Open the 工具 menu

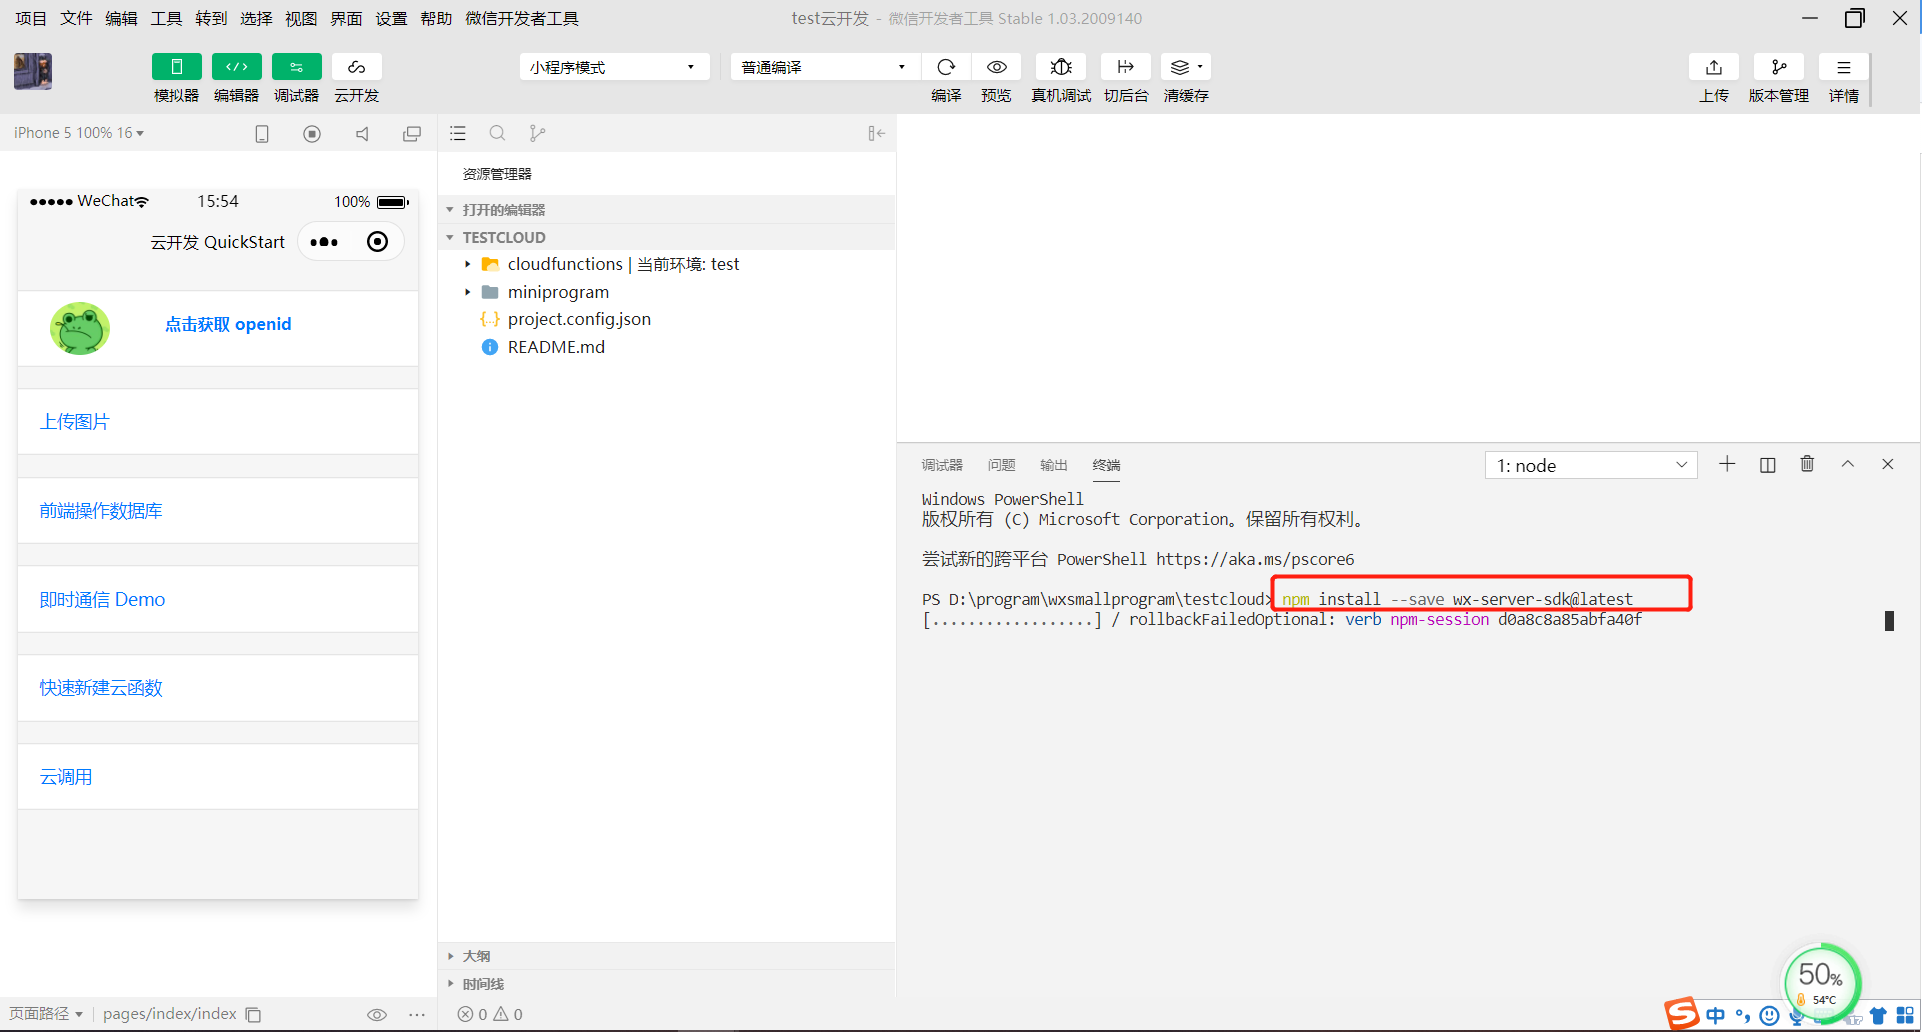[165, 18]
